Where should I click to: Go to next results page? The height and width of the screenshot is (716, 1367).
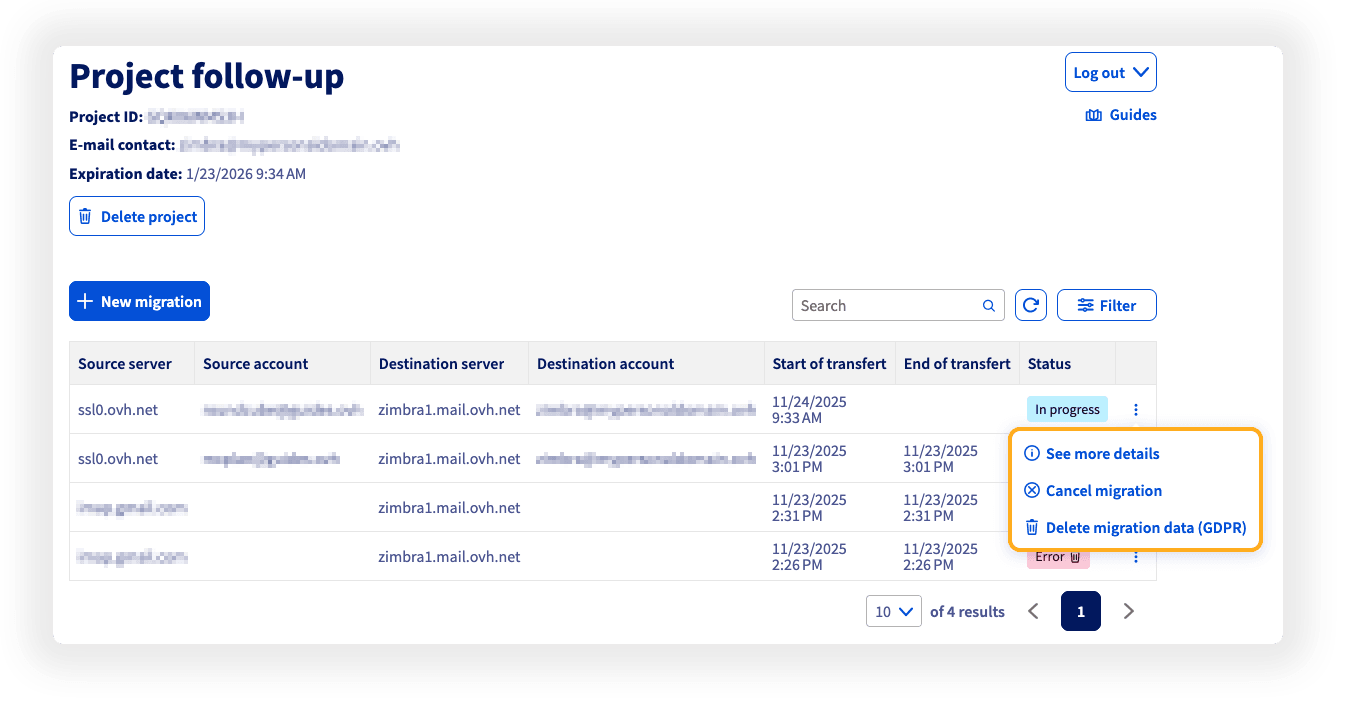[x=1128, y=611]
